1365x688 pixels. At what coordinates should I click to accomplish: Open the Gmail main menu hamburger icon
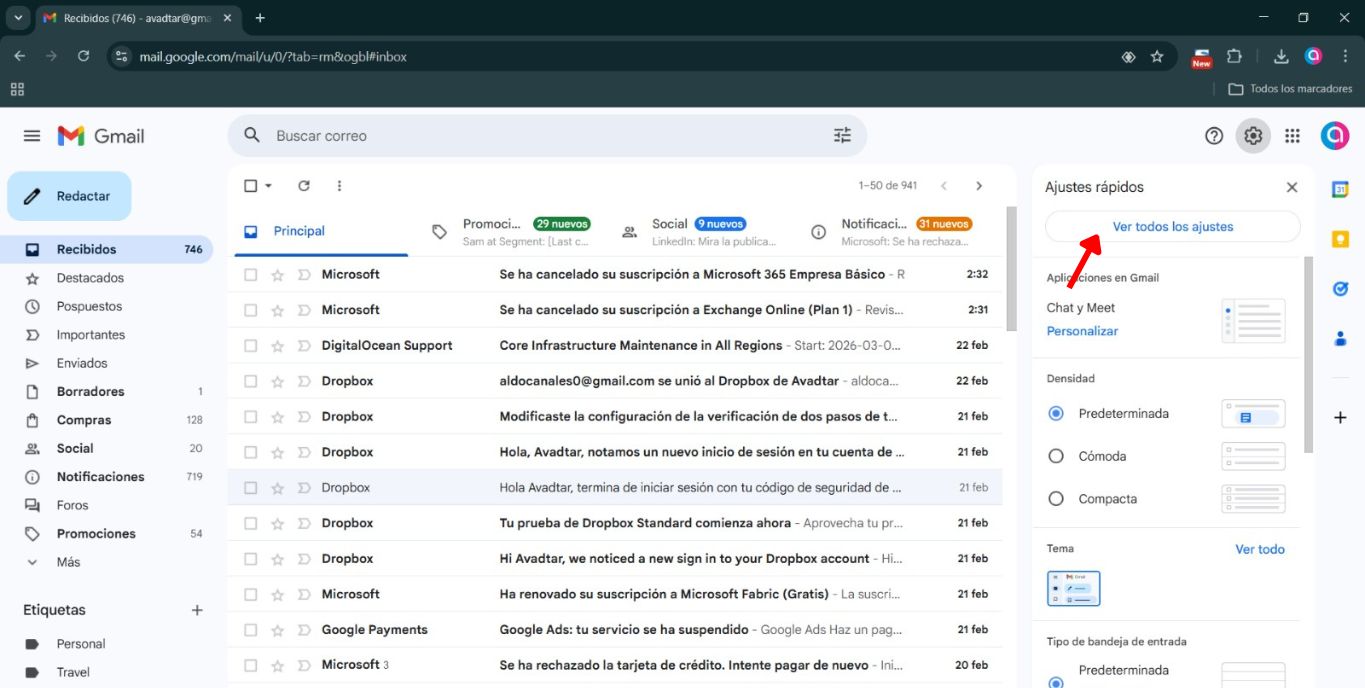32,136
